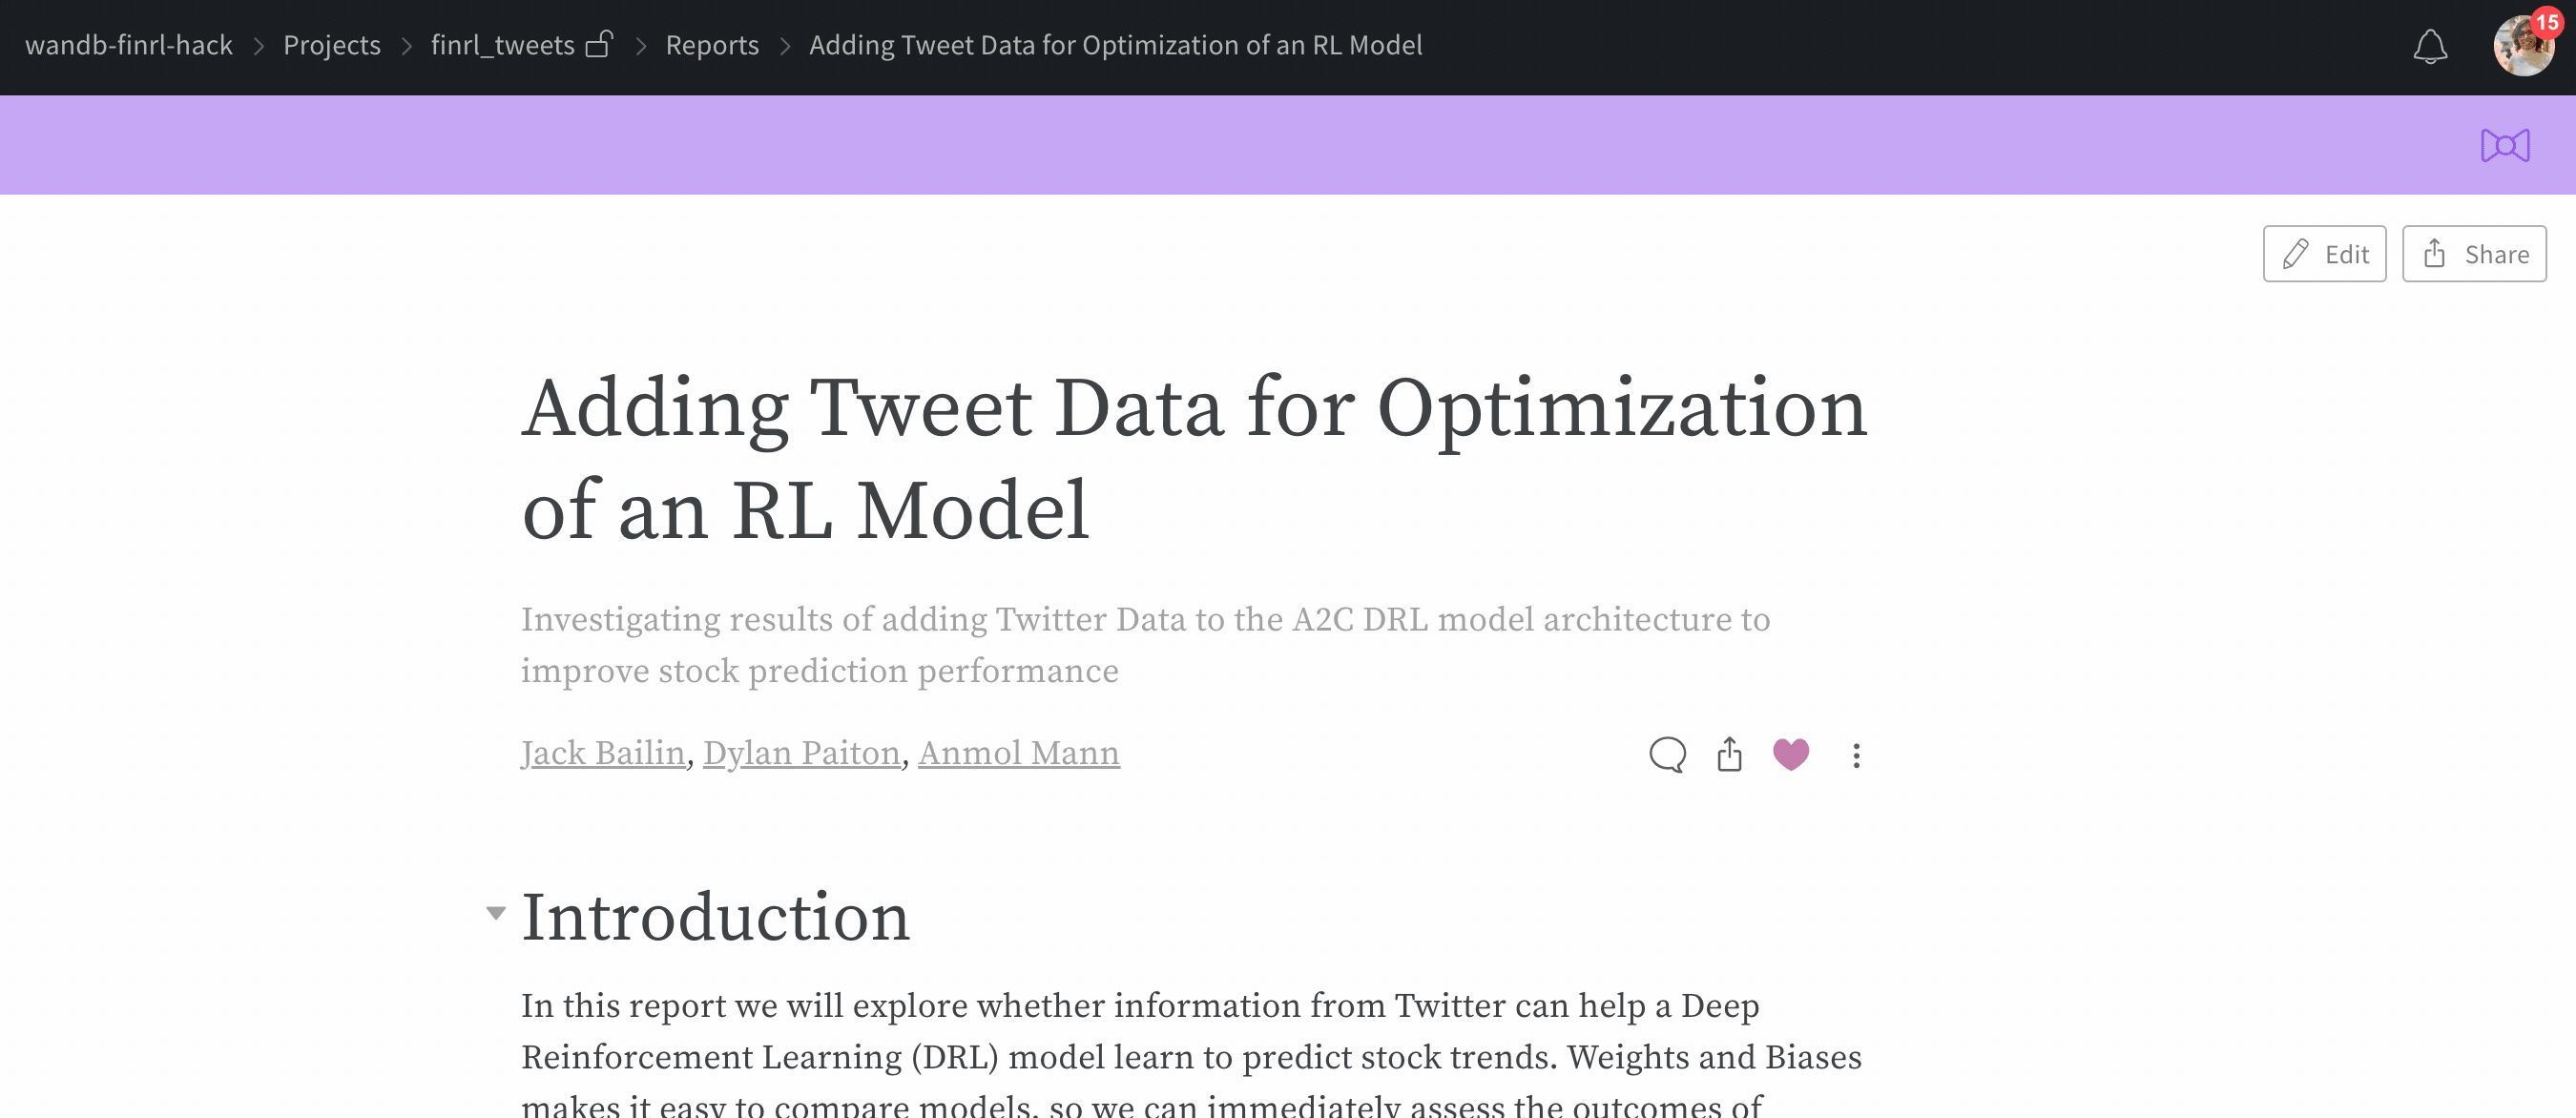
Task: Navigate to the Projects breadcrumb item
Action: pyautogui.click(x=328, y=44)
